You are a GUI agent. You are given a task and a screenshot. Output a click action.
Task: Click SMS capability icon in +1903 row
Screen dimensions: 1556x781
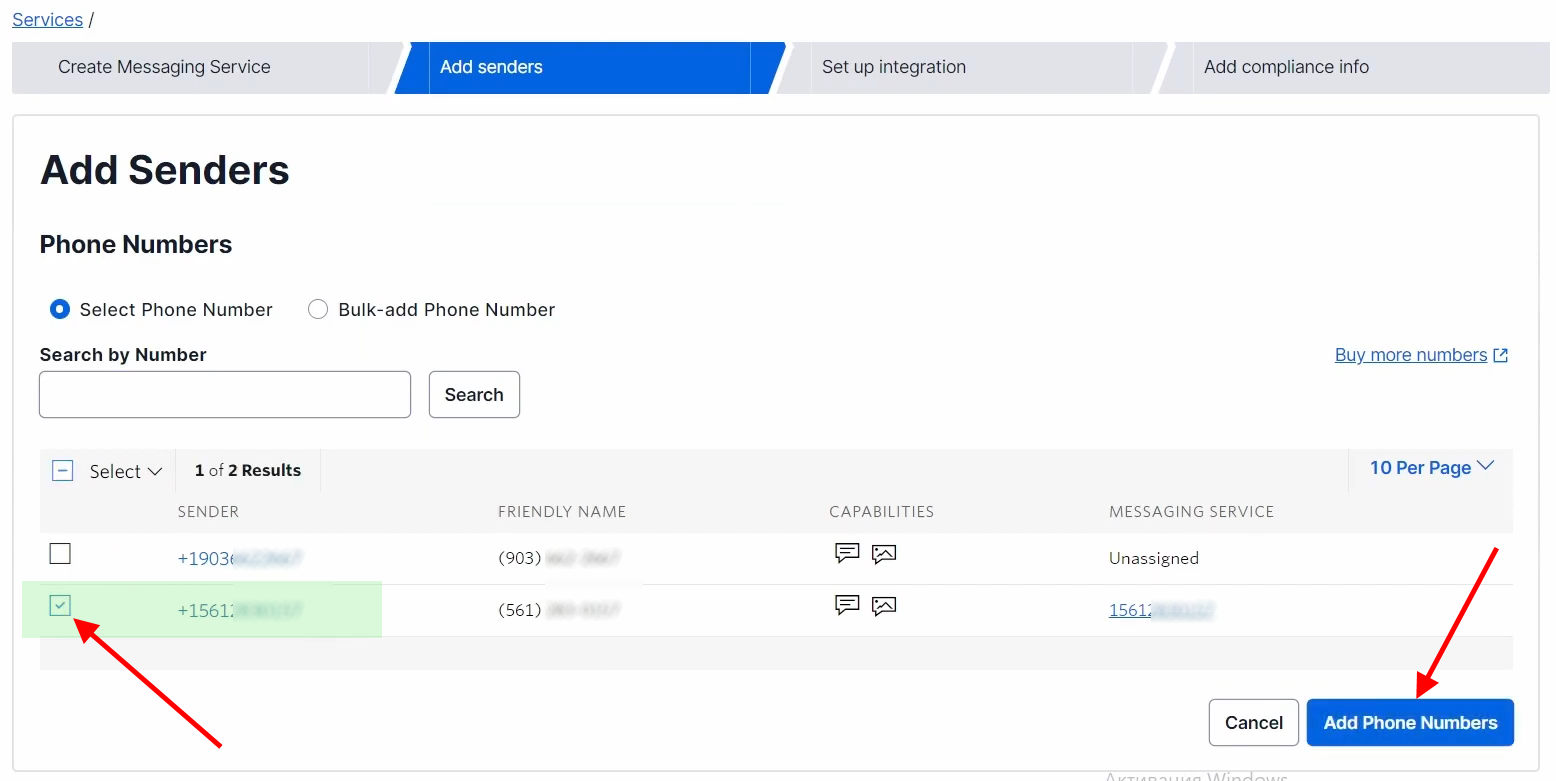click(x=847, y=553)
